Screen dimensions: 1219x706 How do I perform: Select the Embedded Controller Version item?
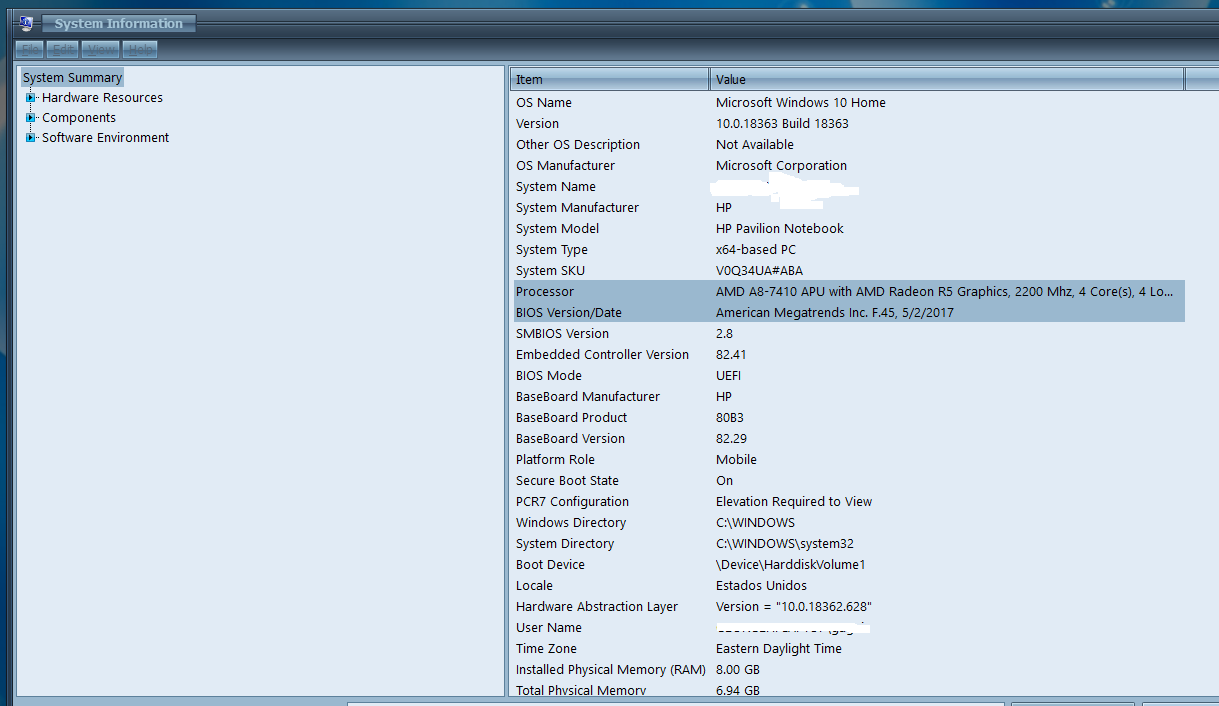click(x=602, y=355)
